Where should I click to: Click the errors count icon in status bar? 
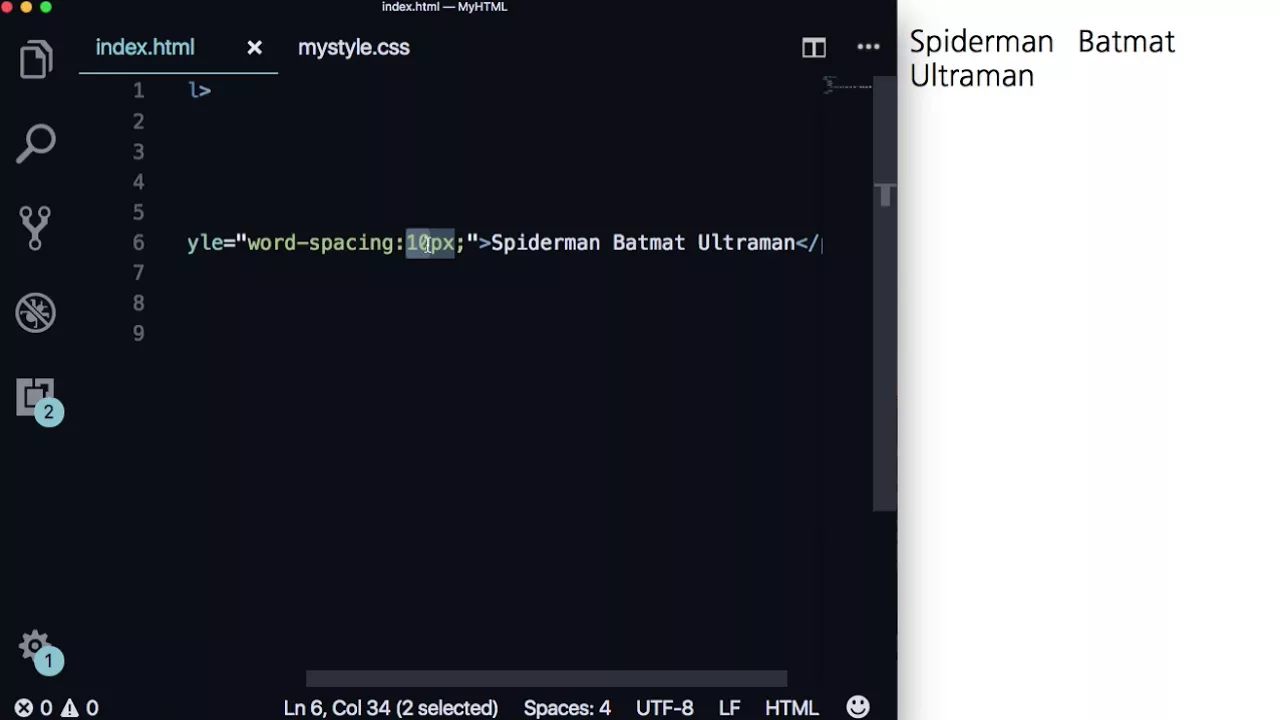(33, 708)
